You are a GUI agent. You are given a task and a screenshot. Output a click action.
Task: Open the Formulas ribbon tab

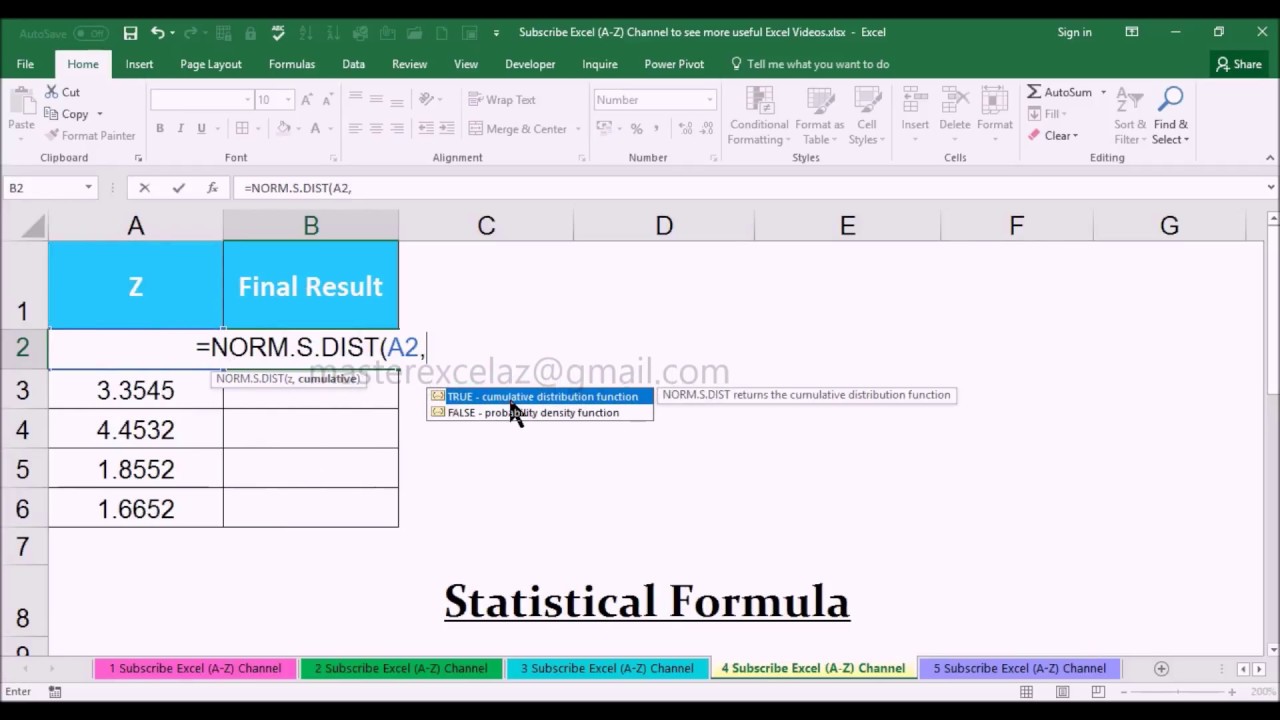(x=292, y=64)
